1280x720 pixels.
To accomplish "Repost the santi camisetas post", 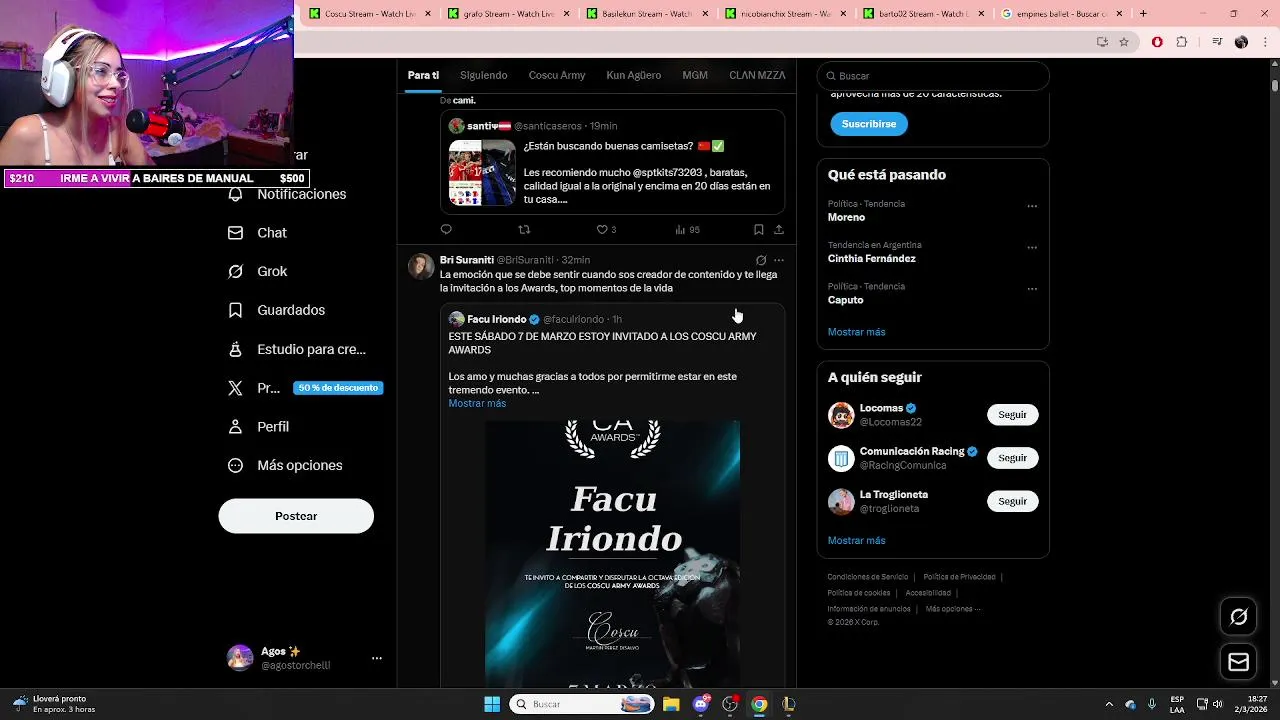I will (524, 230).
